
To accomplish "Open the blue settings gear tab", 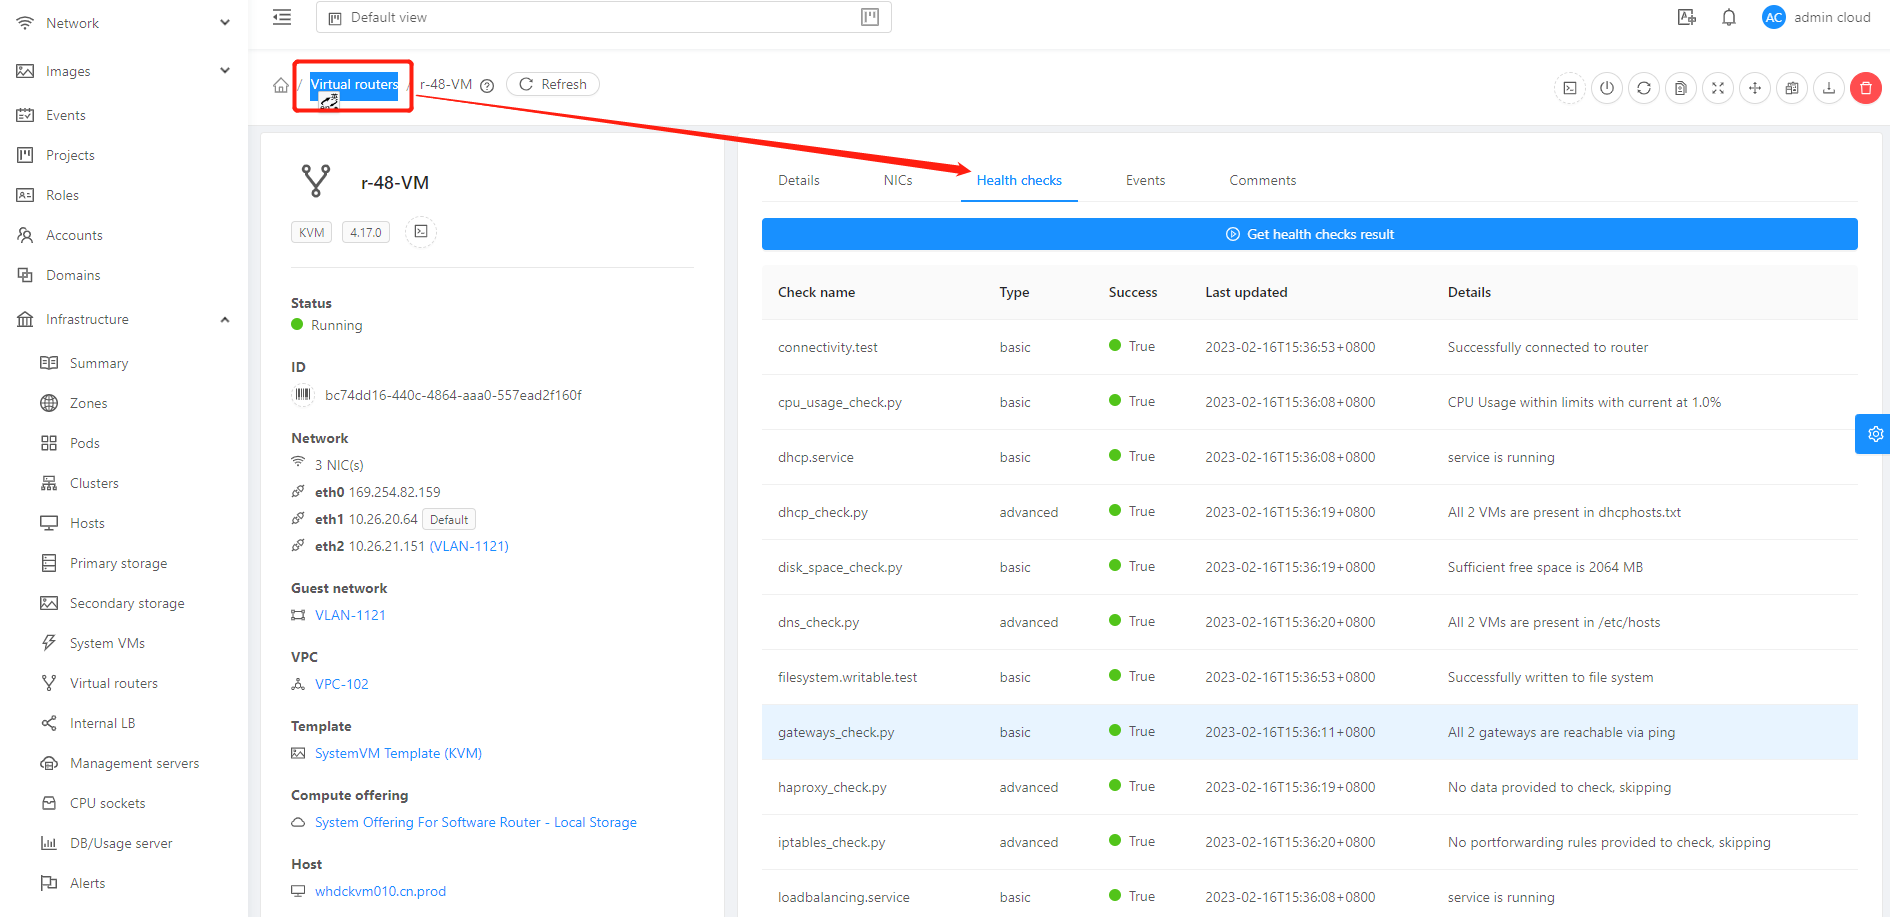I will [x=1873, y=434].
